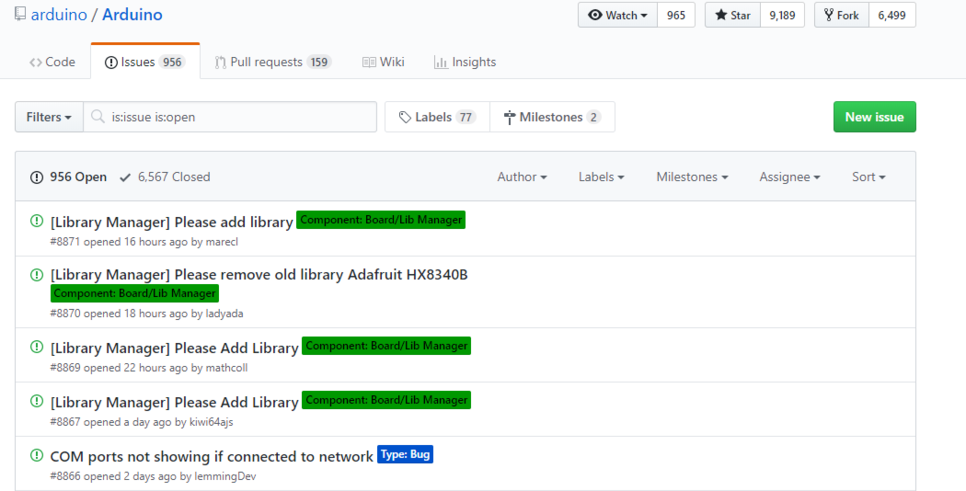
Task: Expand the Labels filter dropdown in list header
Action: [601, 177]
